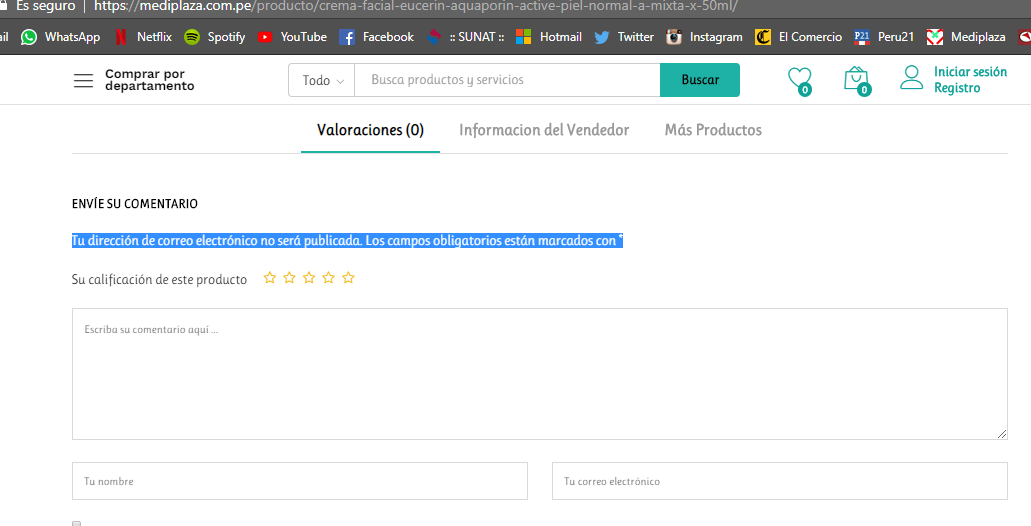Click Comprar por departamento label
1031x526 pixels.
click(150, 80)
